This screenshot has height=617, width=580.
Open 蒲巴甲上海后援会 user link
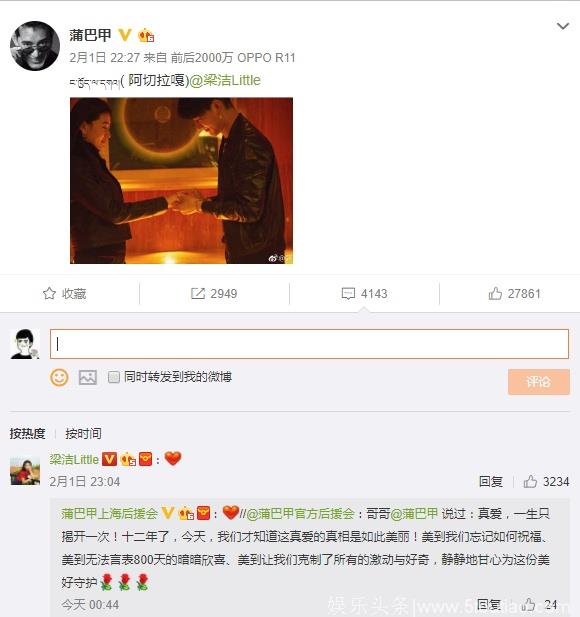(x=109, y=514)
